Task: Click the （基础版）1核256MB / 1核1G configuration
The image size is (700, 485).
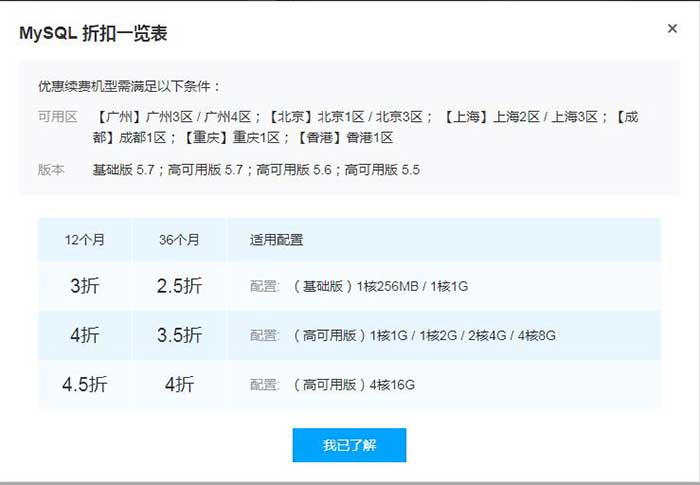Action: (x=380, y=286)
